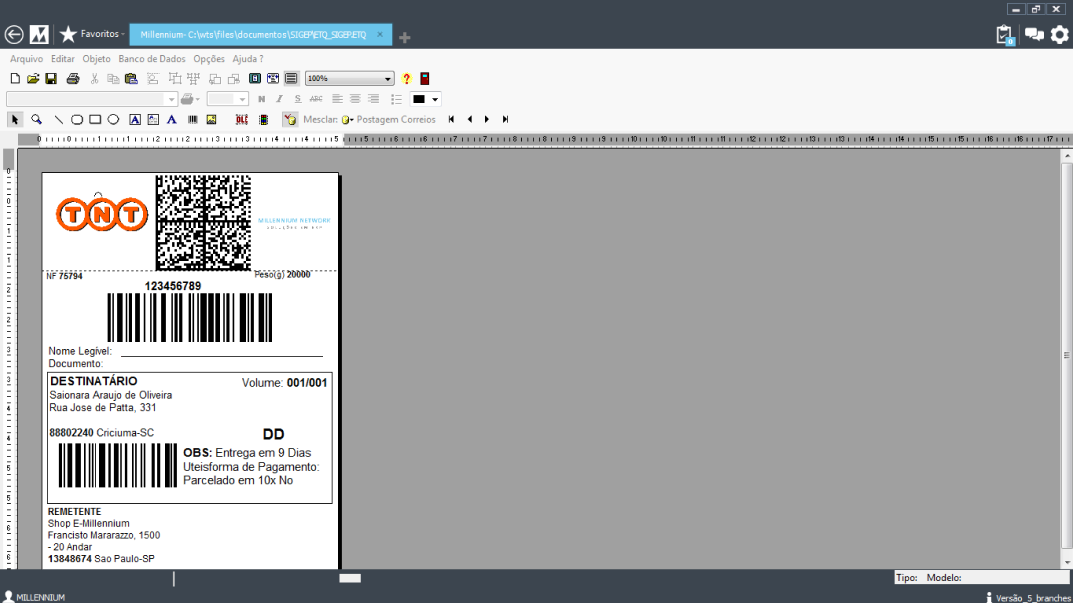
Task: Toggle the Mesclar merge button
Action: click(x=290, y=119)
